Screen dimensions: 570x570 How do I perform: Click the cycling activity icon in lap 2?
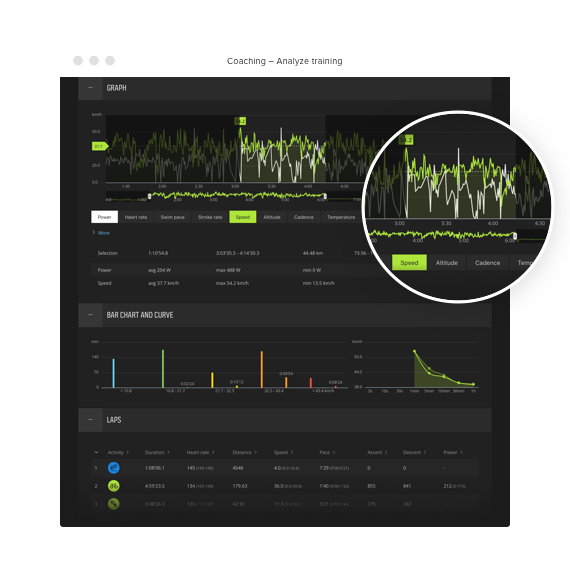[113, 486]
